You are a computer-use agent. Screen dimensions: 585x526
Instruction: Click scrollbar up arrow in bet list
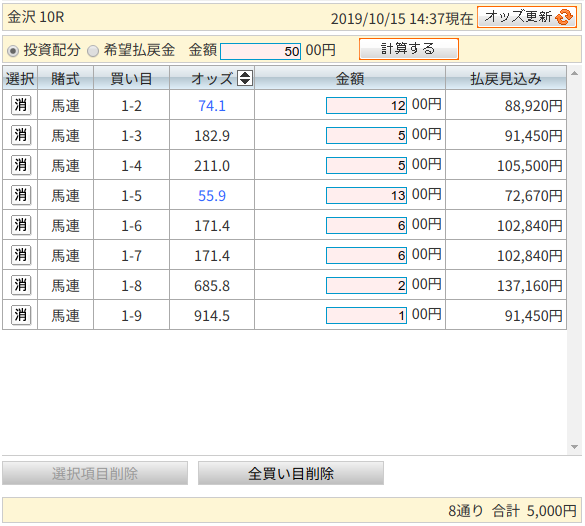(574, 73)
